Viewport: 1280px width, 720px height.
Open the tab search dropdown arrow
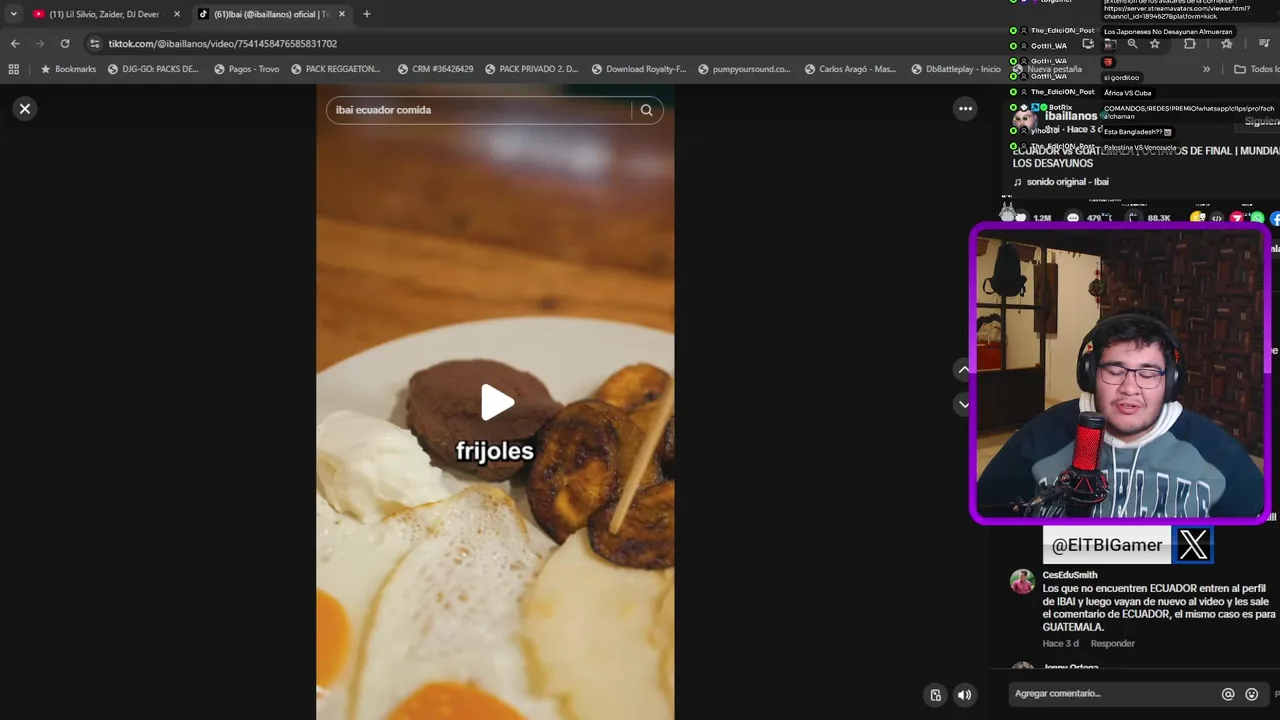[x=13, y=14]
